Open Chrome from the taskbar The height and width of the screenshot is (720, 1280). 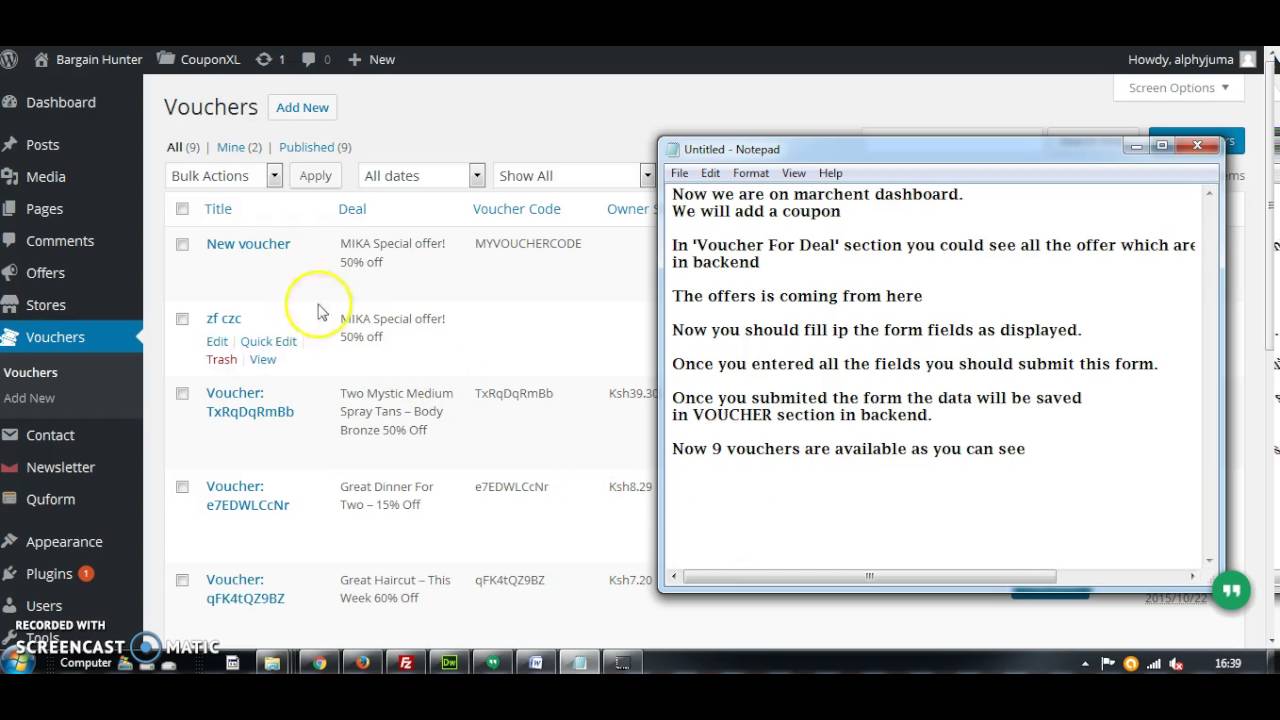tap(319, 662)
